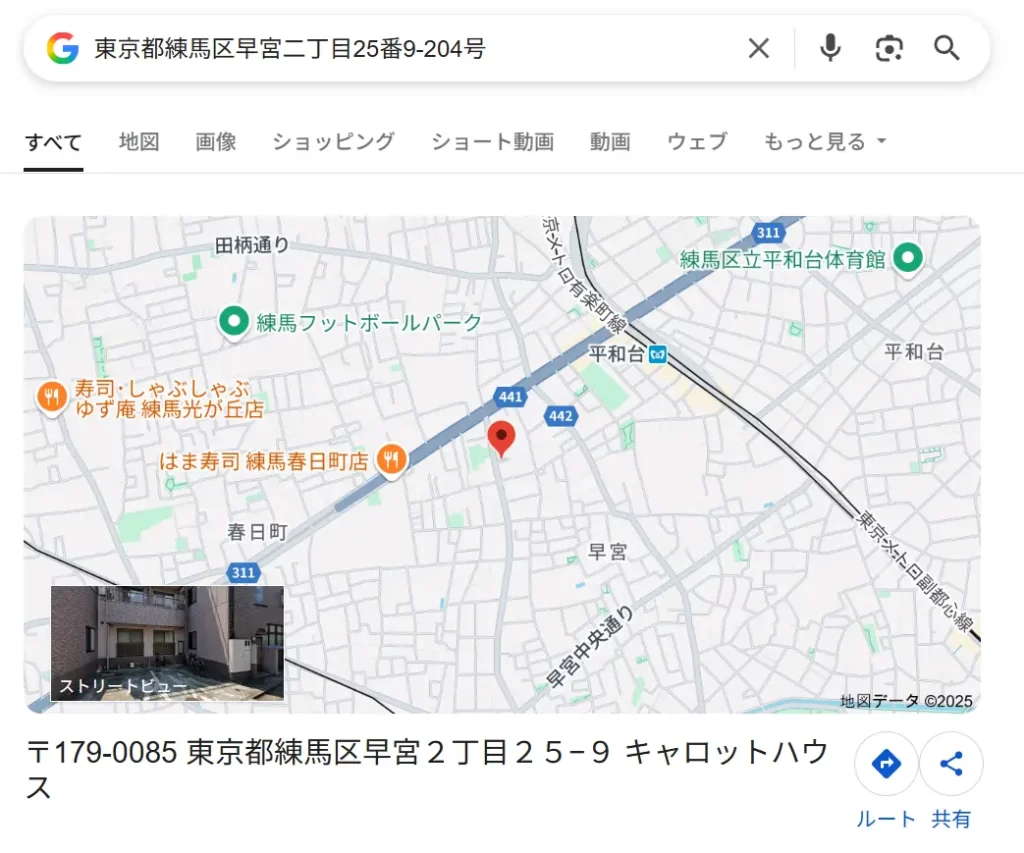Screen dimensions: 1024x853
Task: Switch to the 画像 tab
Action: point(216,141)
